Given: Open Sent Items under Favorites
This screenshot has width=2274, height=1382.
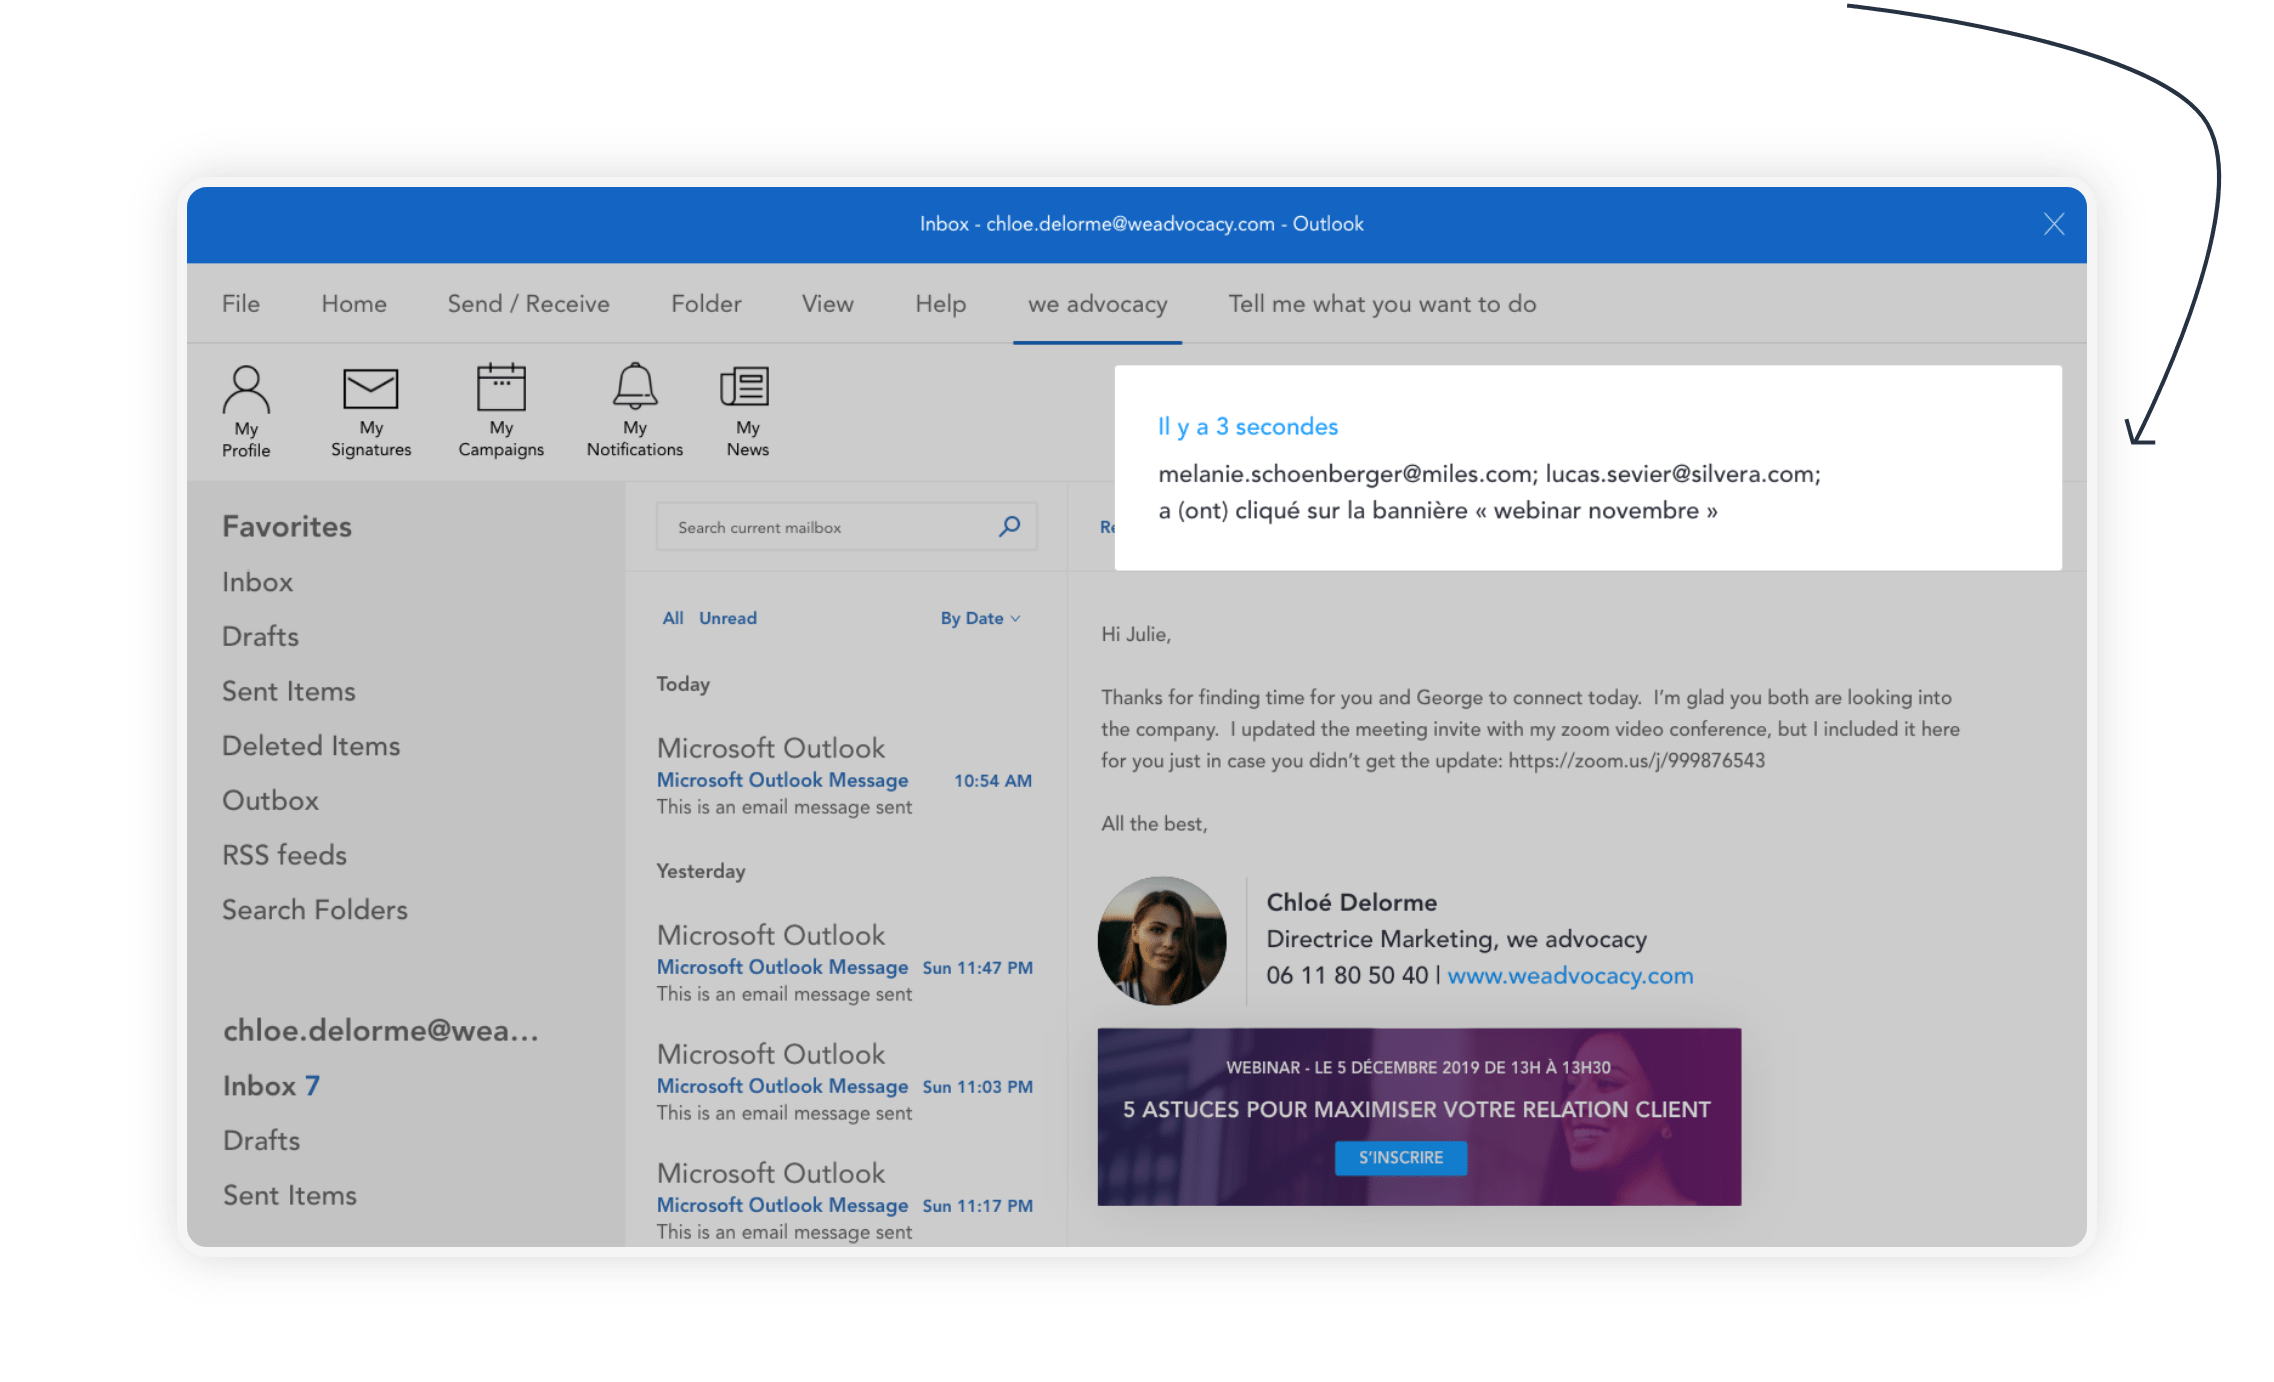Looking at the screenshot, I should coord(289,691).
